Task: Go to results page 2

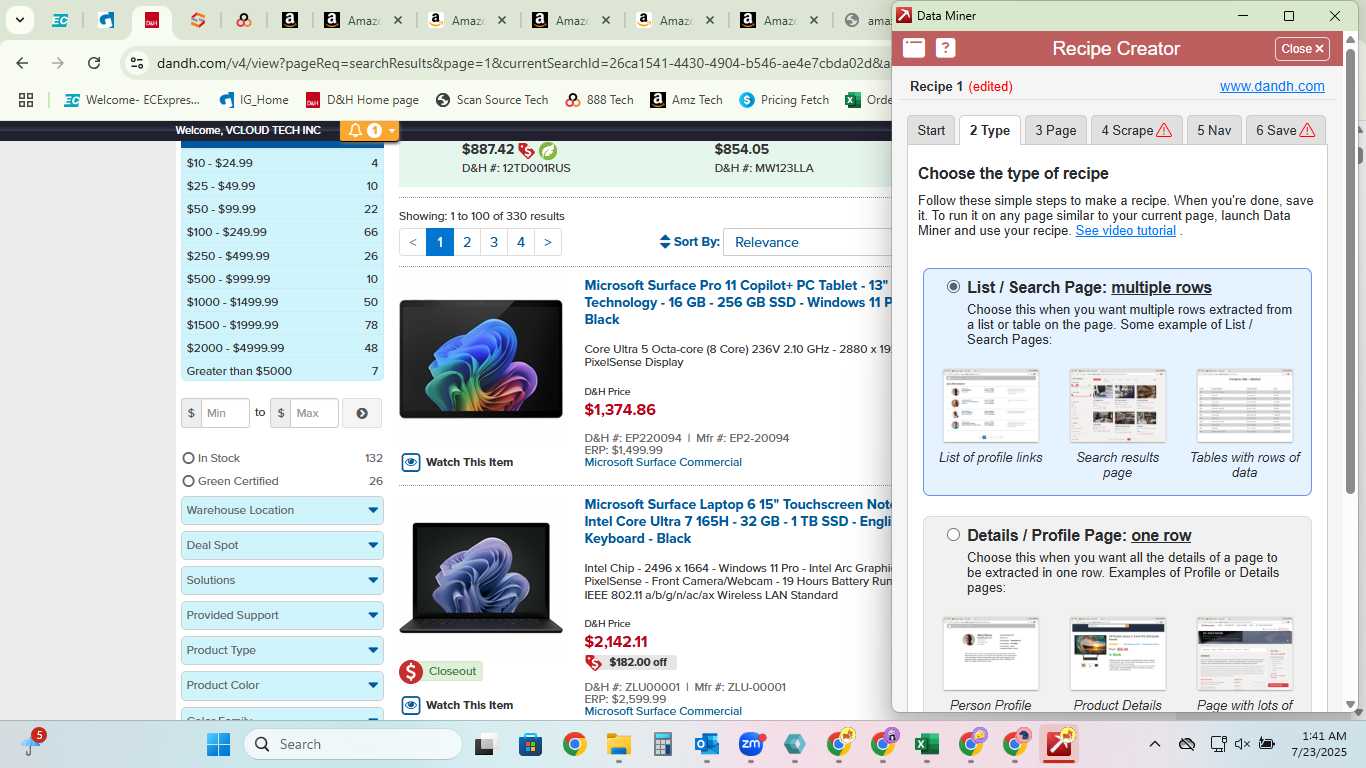Action: 467,242
